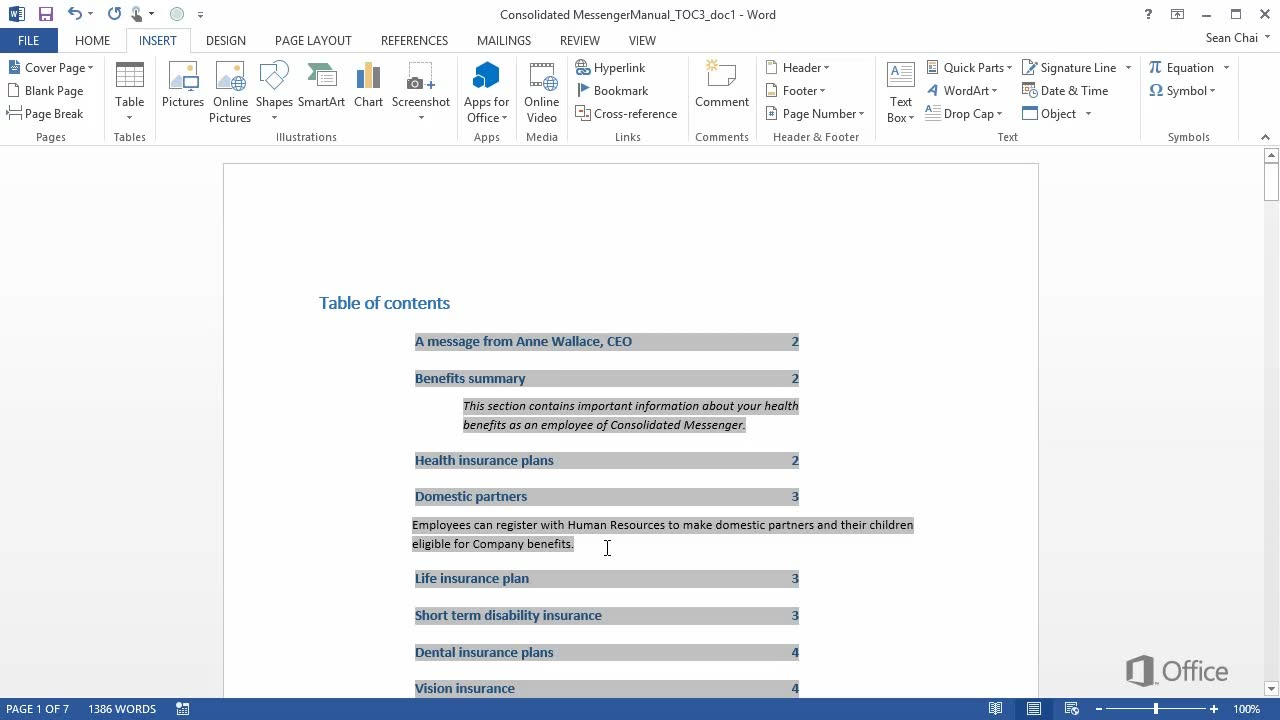Open zoom level 100% dialog
Viewport: 1280px width, 720px height.
(x=1246, y=708)
